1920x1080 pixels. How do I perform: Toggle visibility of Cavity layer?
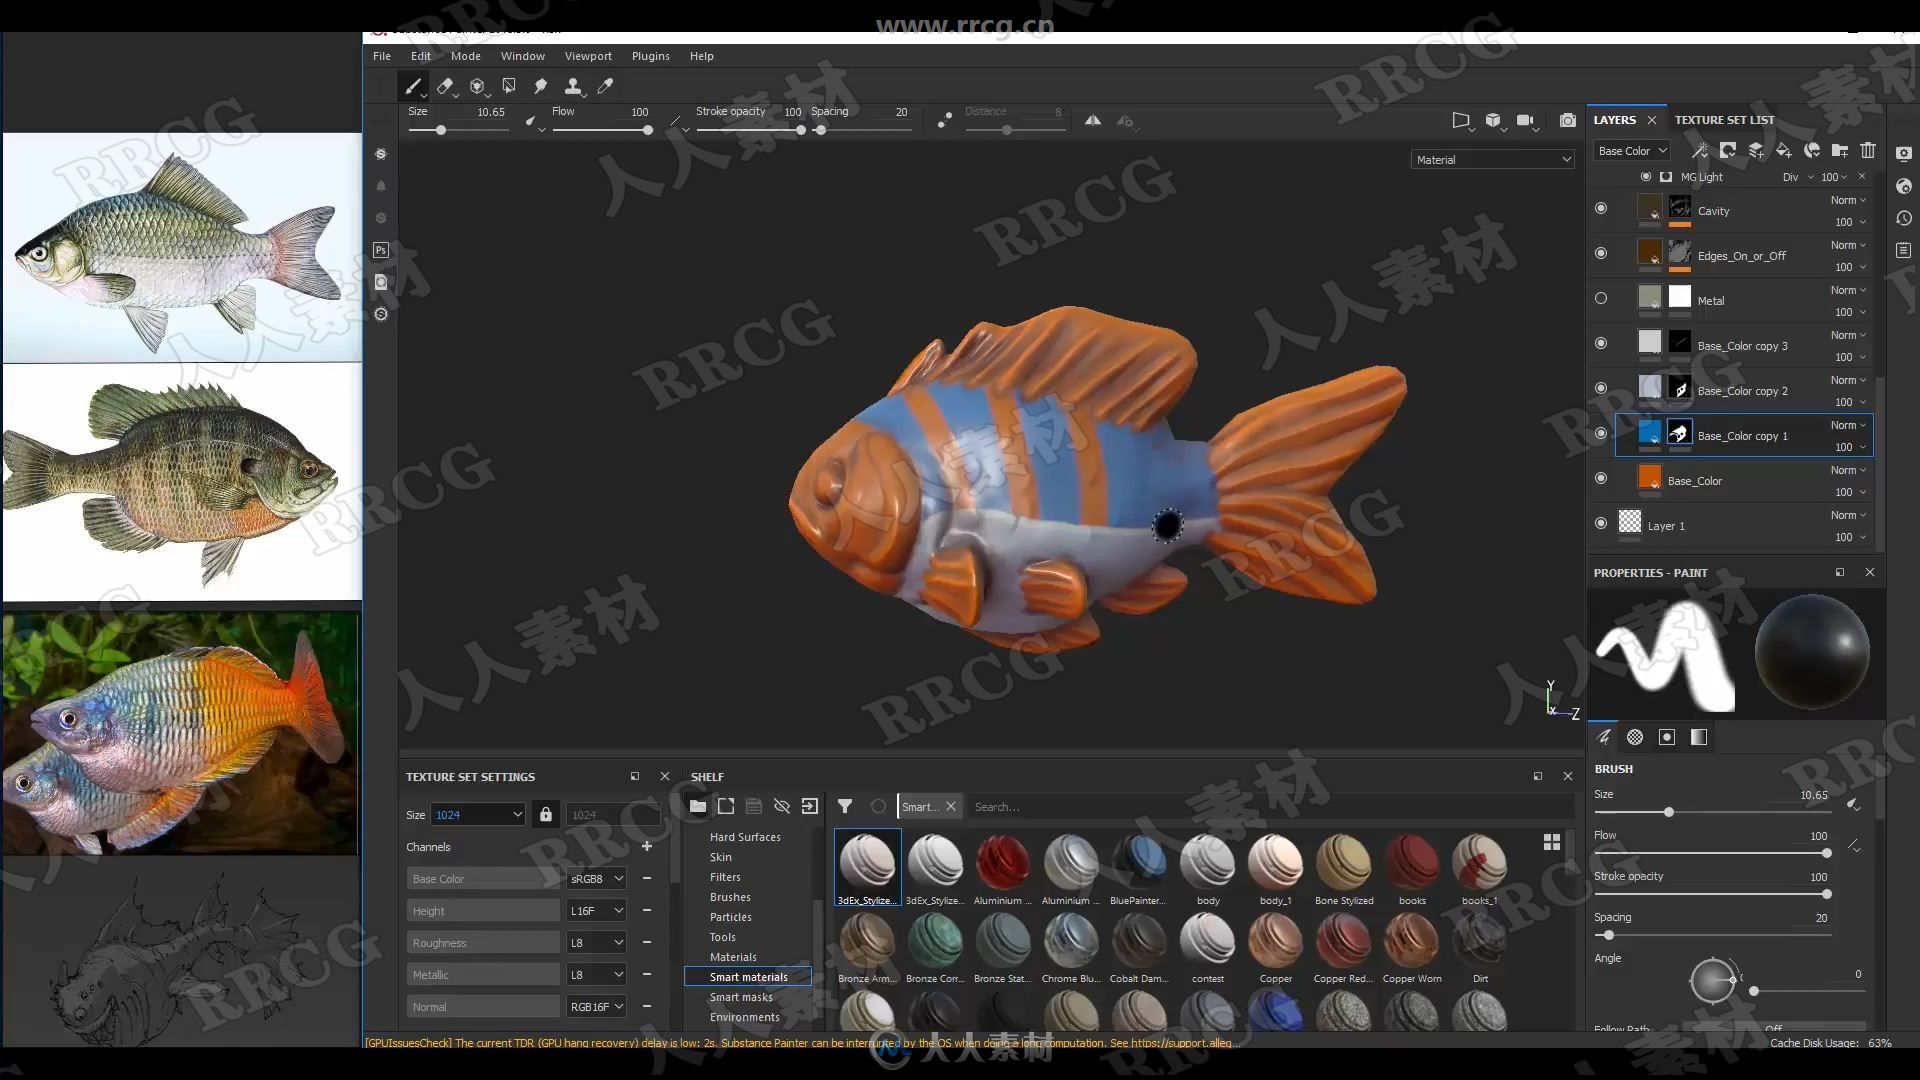click(1601, 210)
